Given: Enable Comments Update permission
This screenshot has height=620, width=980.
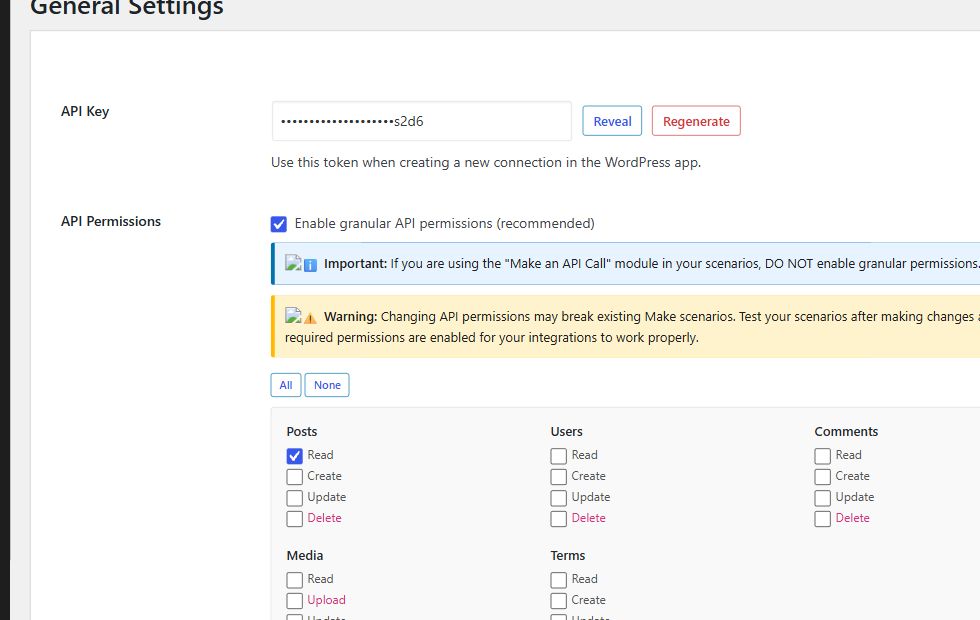Looking at the screenshot, I should pos(822,498).
